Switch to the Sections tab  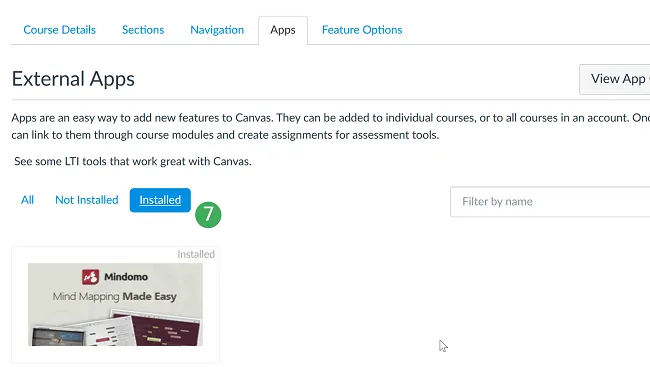pyautogui.click(x=143, y=30)
